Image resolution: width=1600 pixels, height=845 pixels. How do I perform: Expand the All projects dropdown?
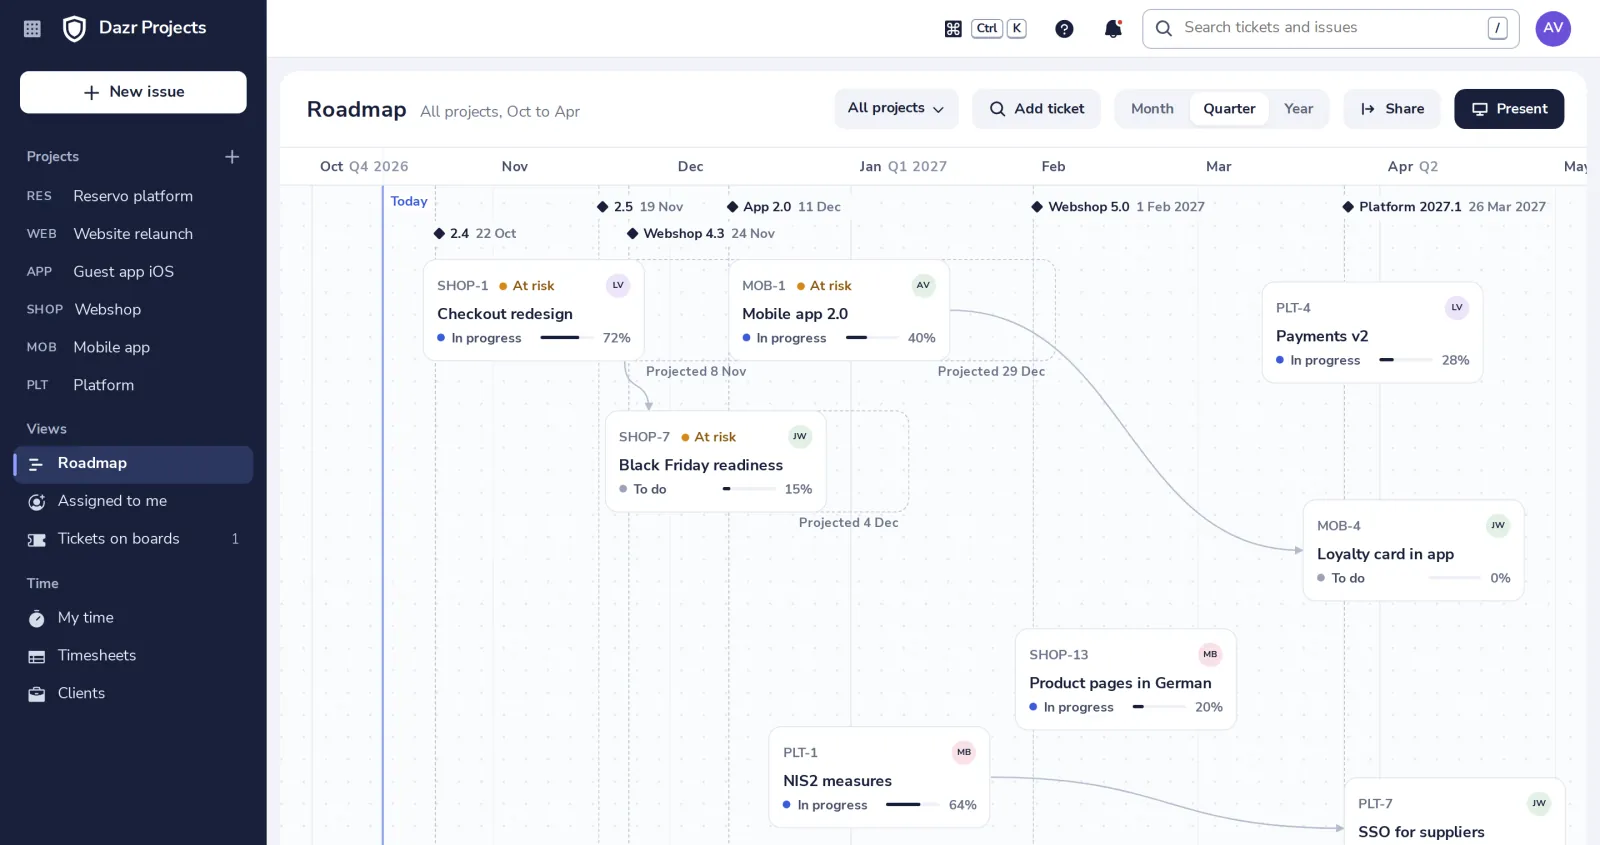[x=896, y=109]
